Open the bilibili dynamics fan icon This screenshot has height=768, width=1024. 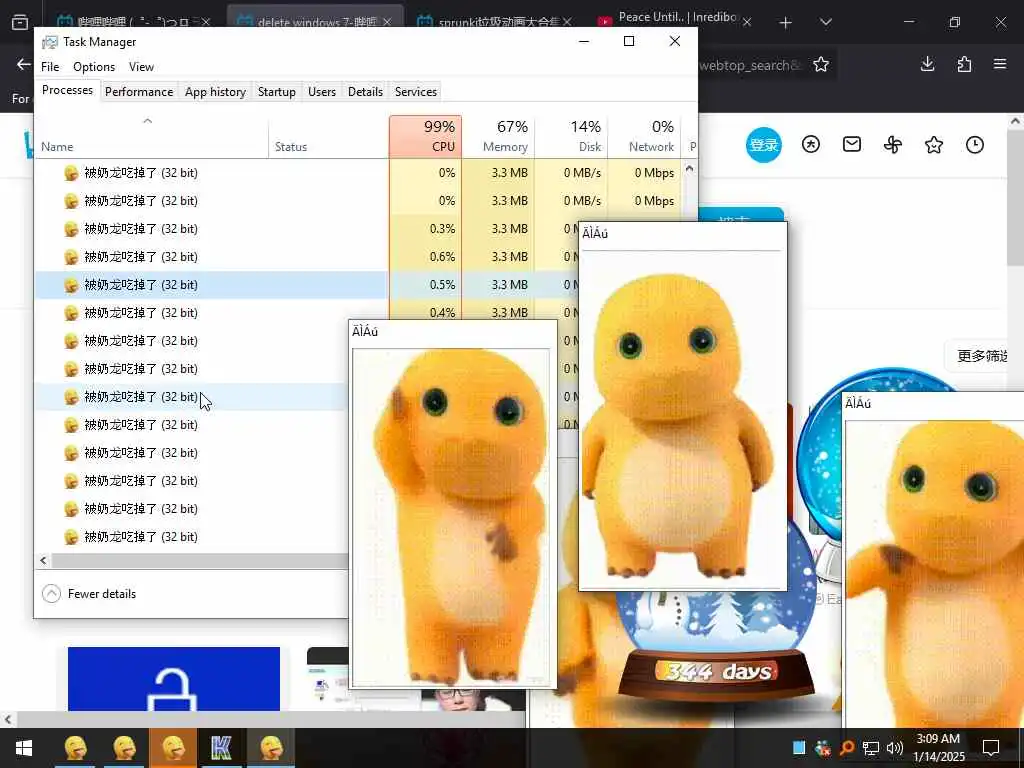(893, 144)
